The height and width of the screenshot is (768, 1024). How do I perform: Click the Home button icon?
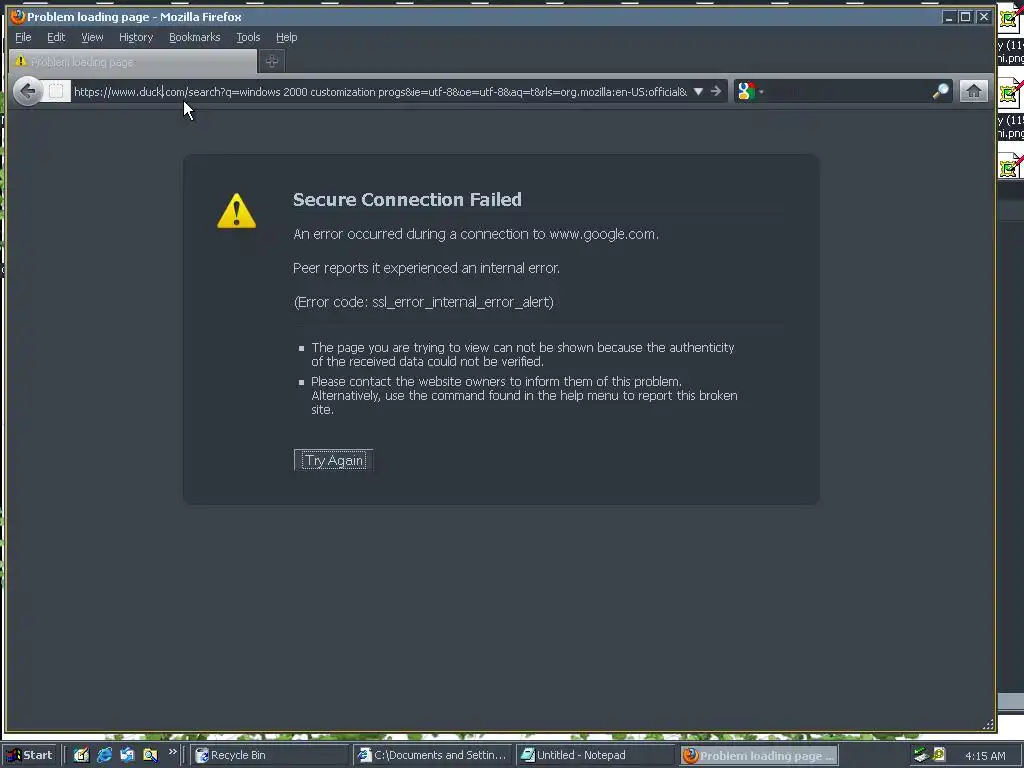tap(973, 91)
